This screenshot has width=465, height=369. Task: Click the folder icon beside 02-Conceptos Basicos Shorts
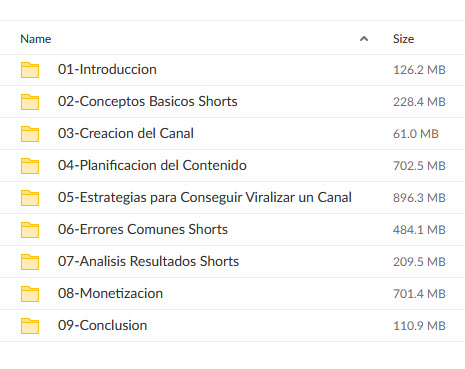pyautogui.click(x=30, y=102)
